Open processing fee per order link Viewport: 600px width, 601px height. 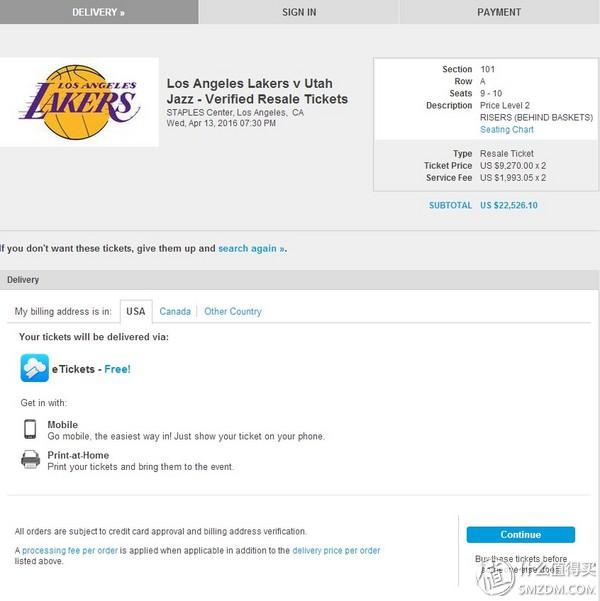tap(70, 550)
